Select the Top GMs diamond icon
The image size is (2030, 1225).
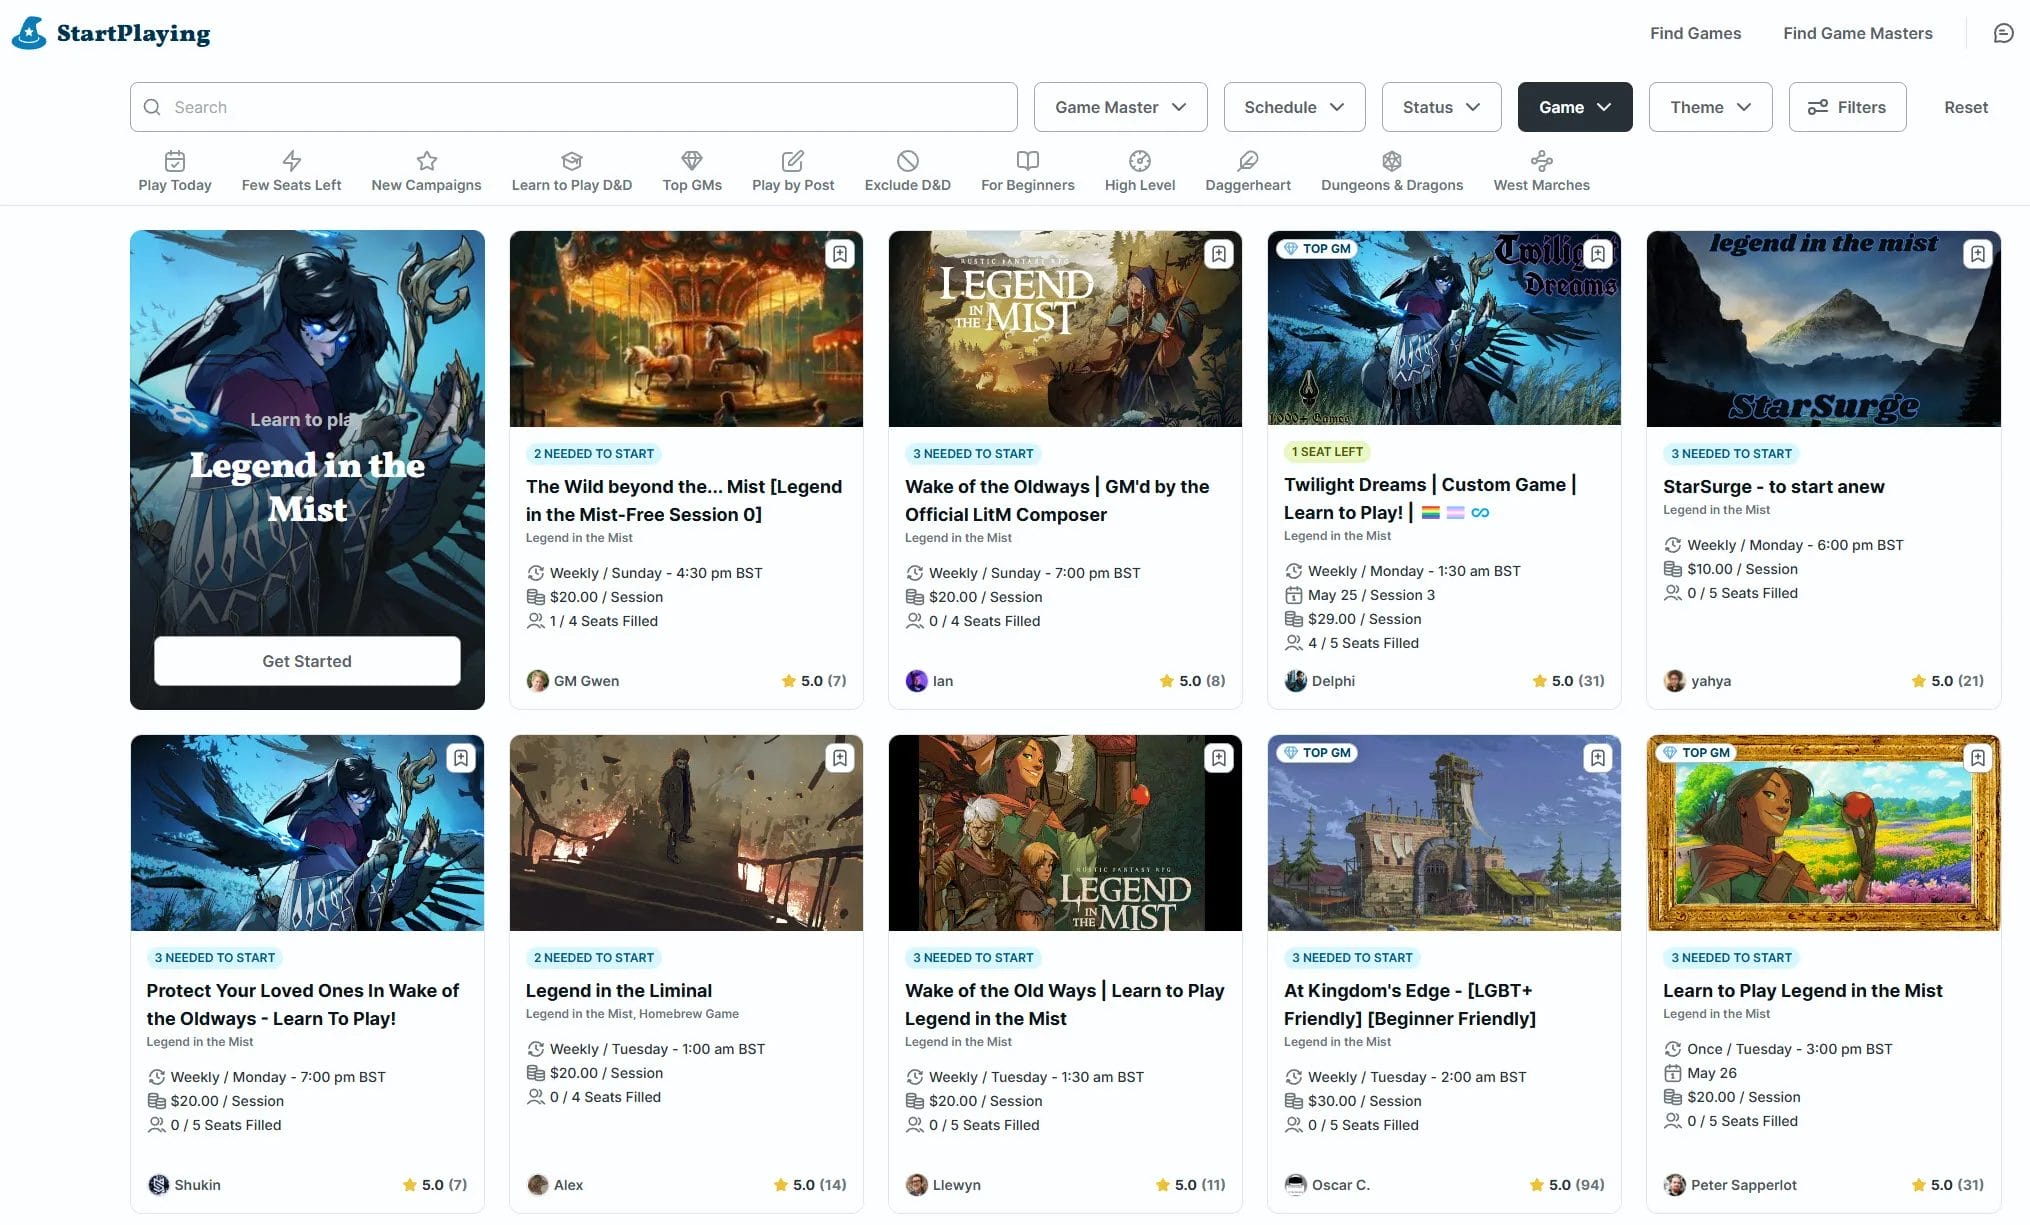[692, 160]
